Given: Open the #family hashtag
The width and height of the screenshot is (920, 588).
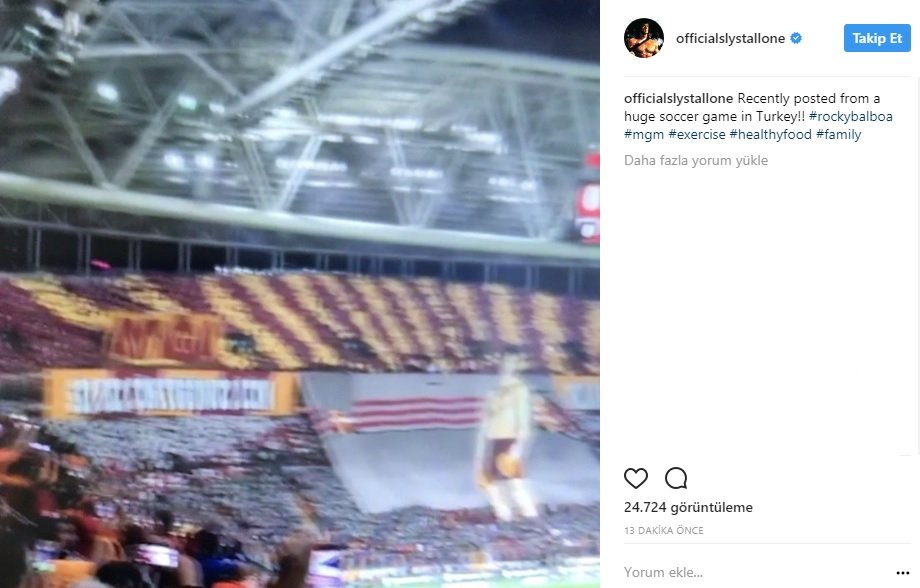Looking at the screenshot, I should (x=838, y=134).
